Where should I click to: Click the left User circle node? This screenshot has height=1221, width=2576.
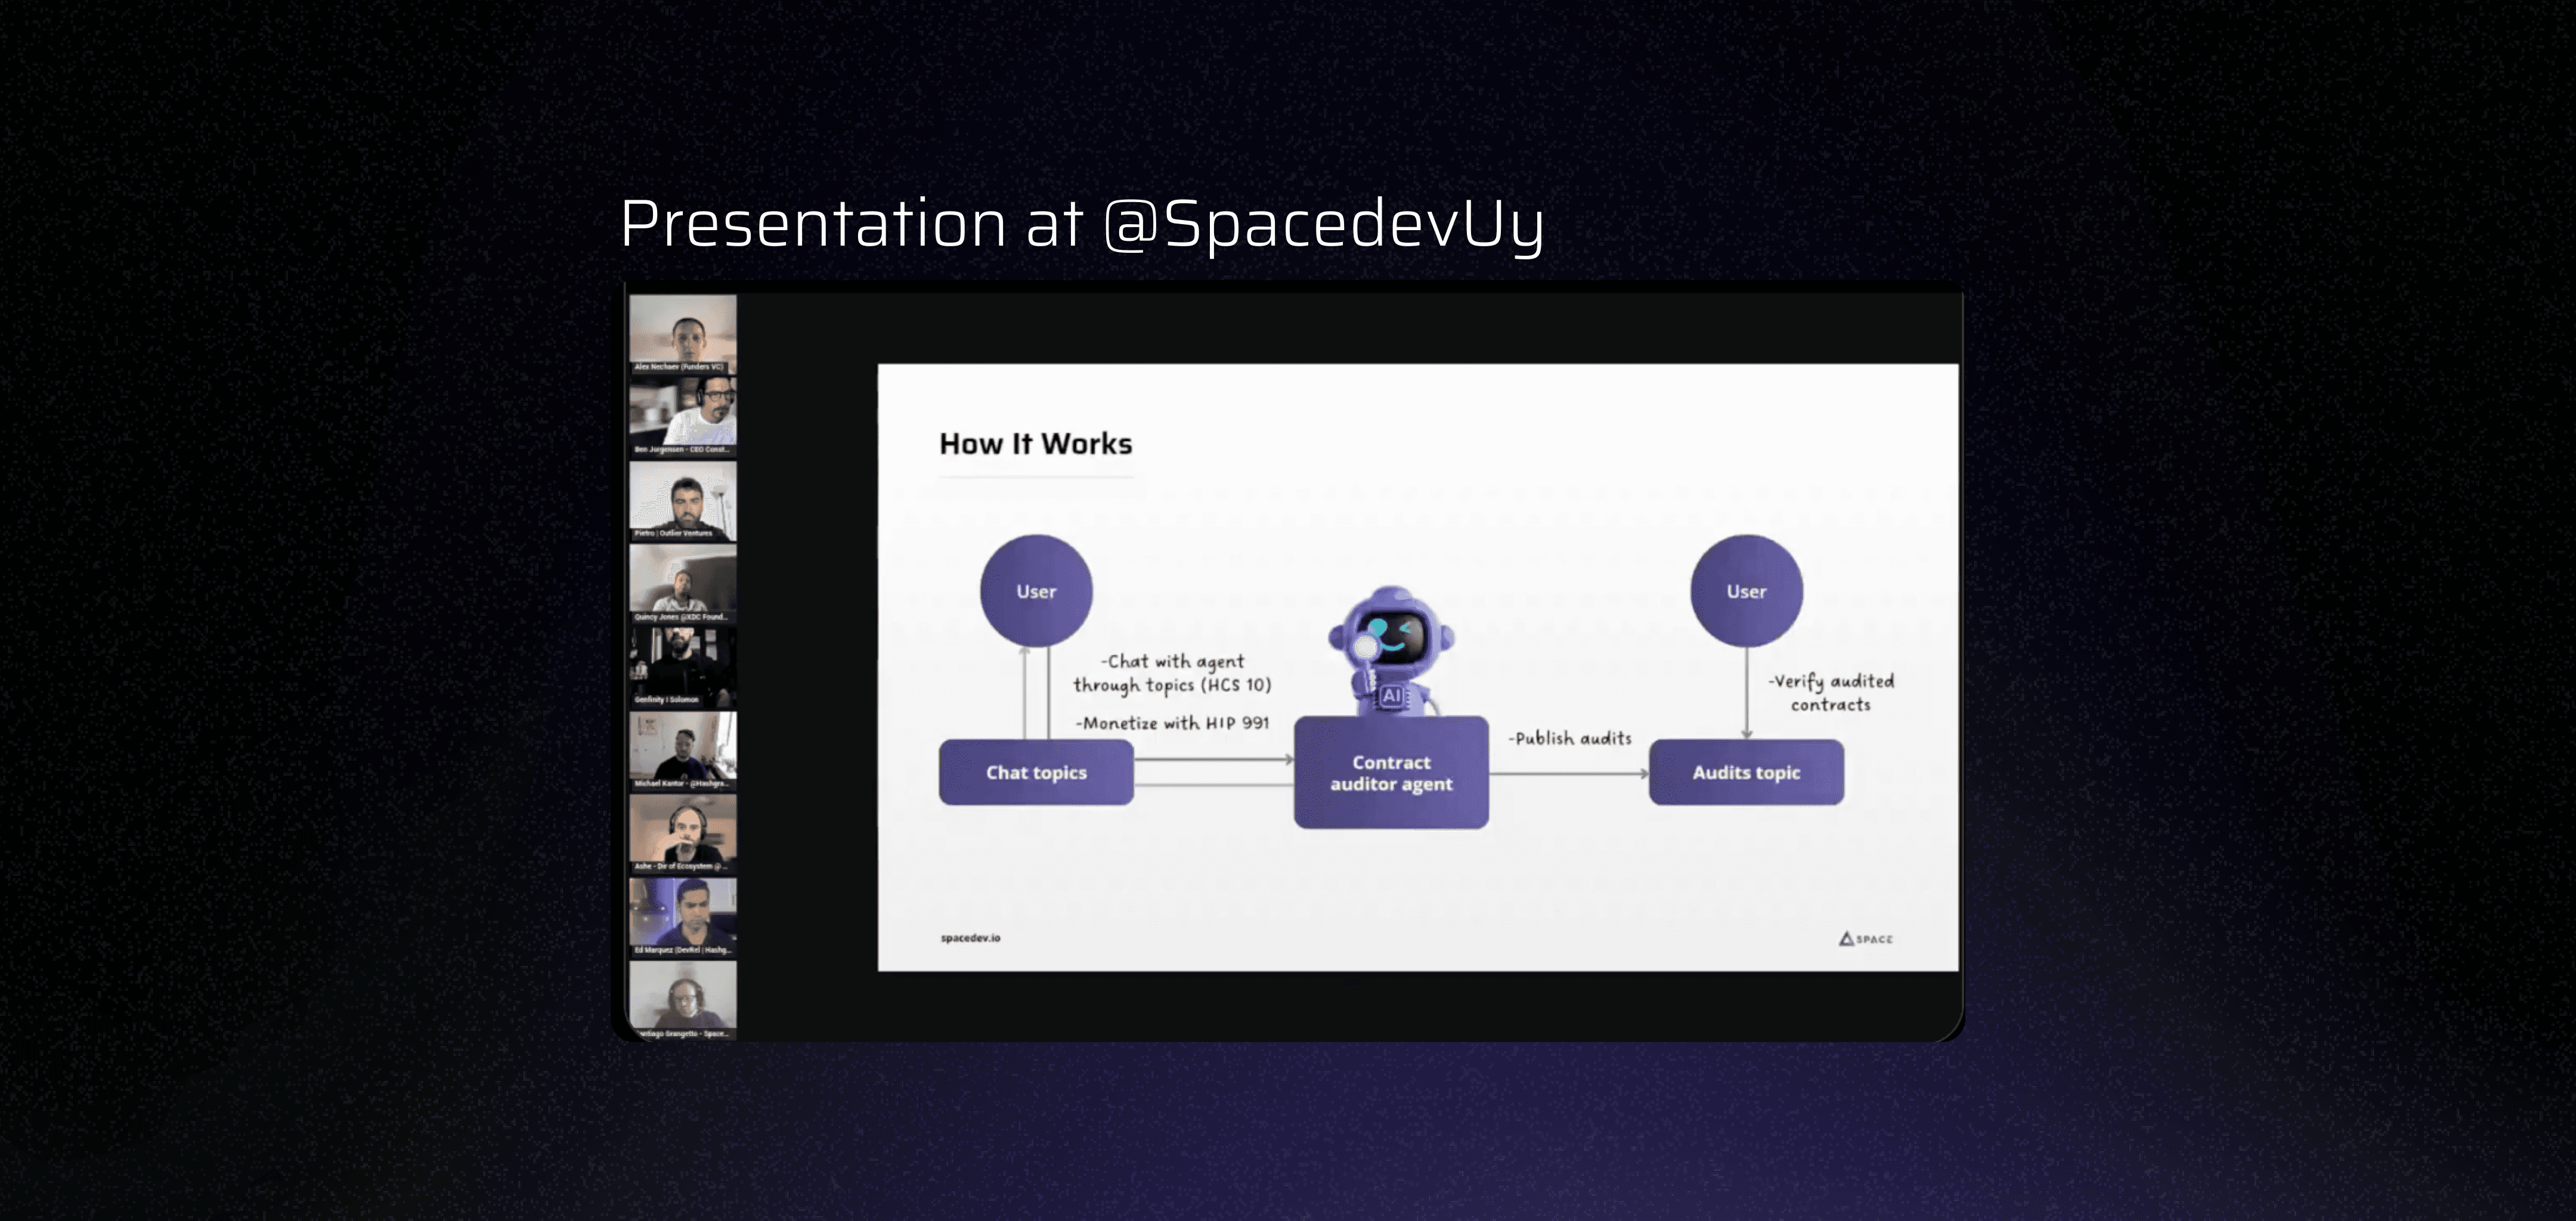pos(1036,591)
